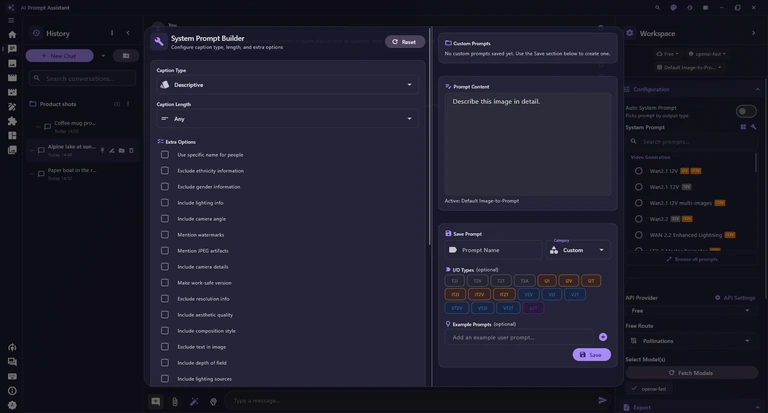
Task: Click the New Chat button
Action: [59, 56]
